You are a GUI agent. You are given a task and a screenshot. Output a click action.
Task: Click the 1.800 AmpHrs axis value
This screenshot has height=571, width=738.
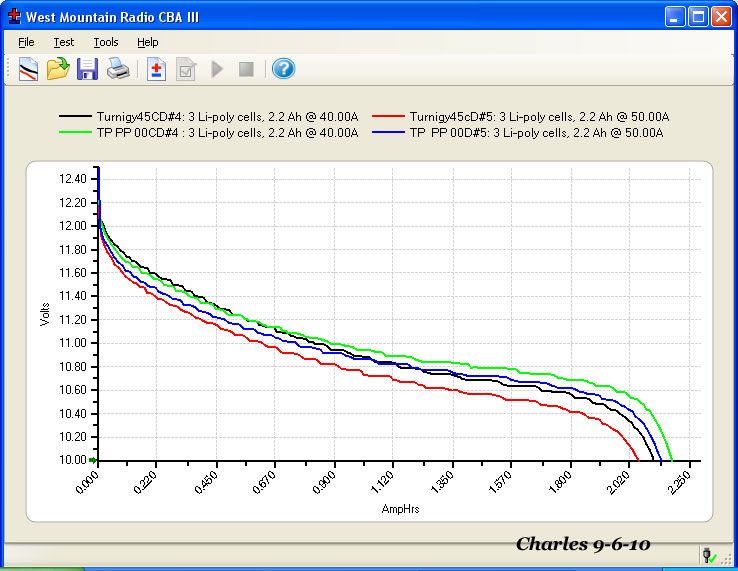tap(560, 482)
